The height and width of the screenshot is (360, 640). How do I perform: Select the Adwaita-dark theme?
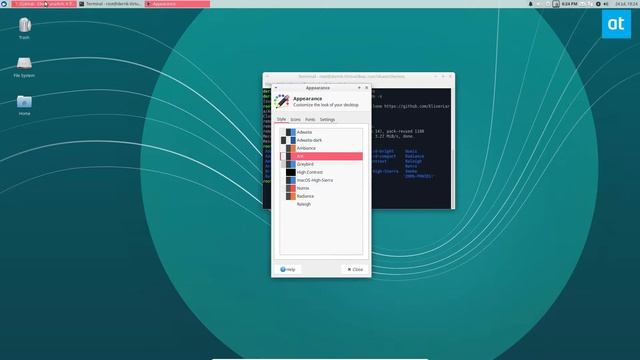tap(321, 140)
